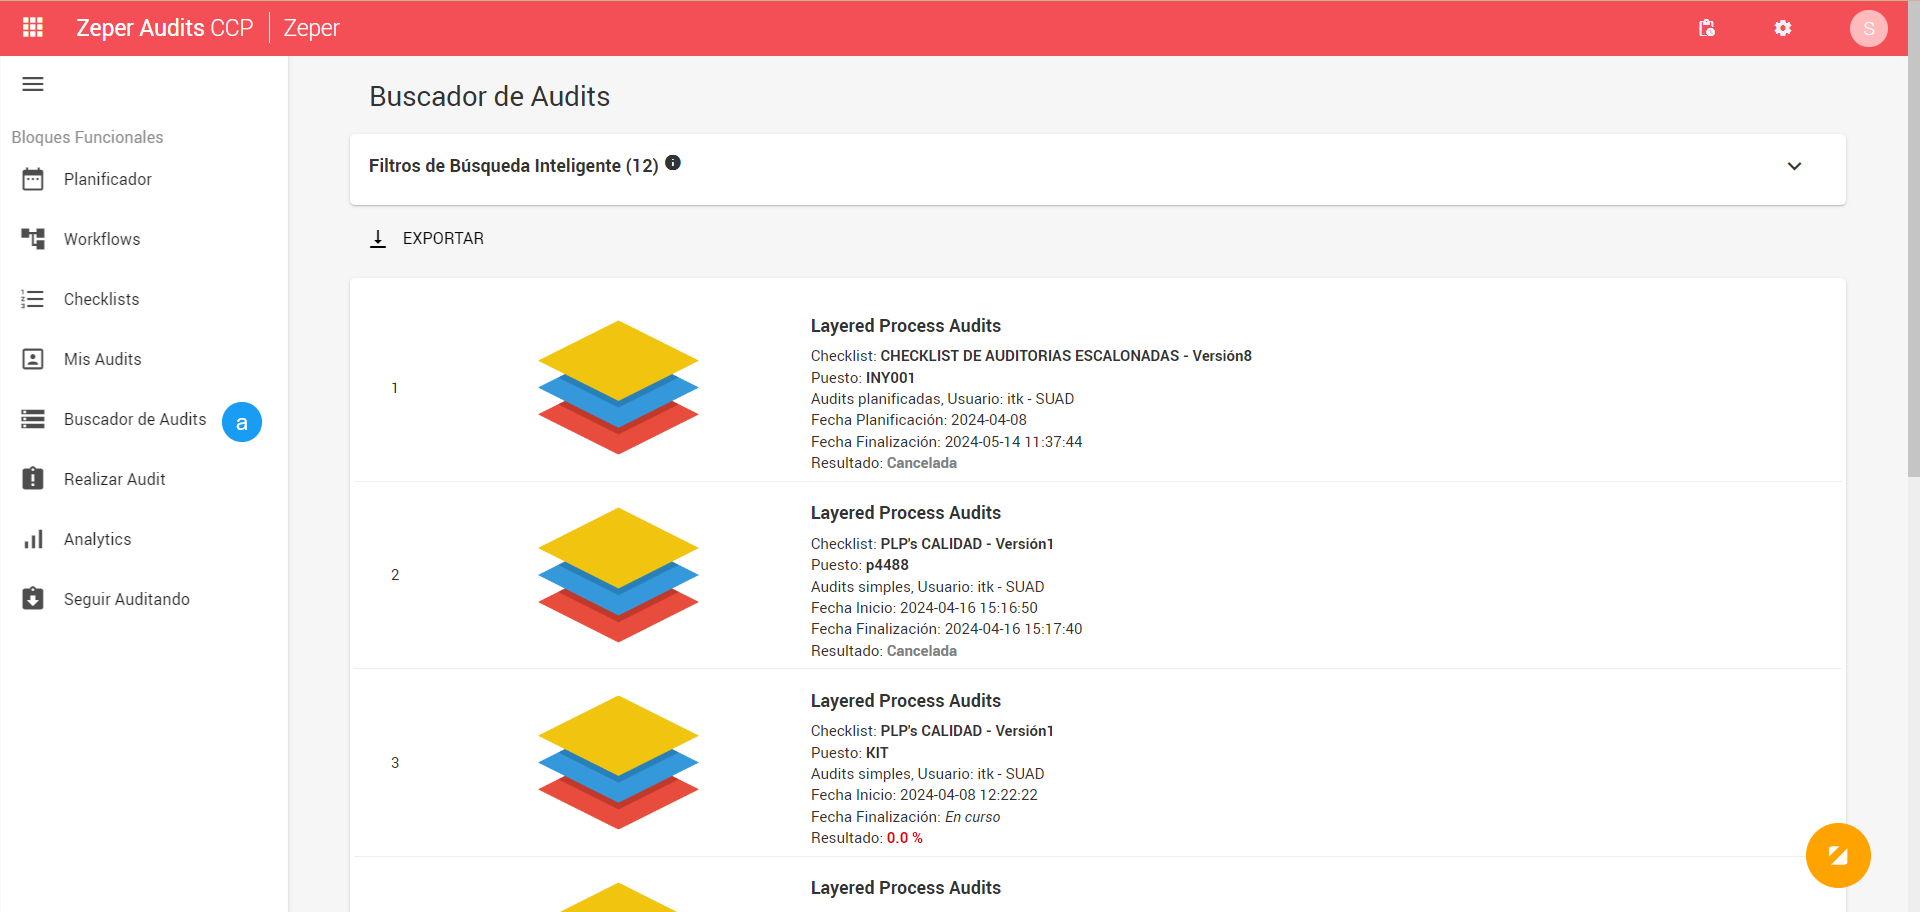Click checklist 'CHECKLIST DE AUDITORIAS ESCALONADAS - Versión8'
The height and width of the screenshot is (912, 1920).
[1066, 356]
